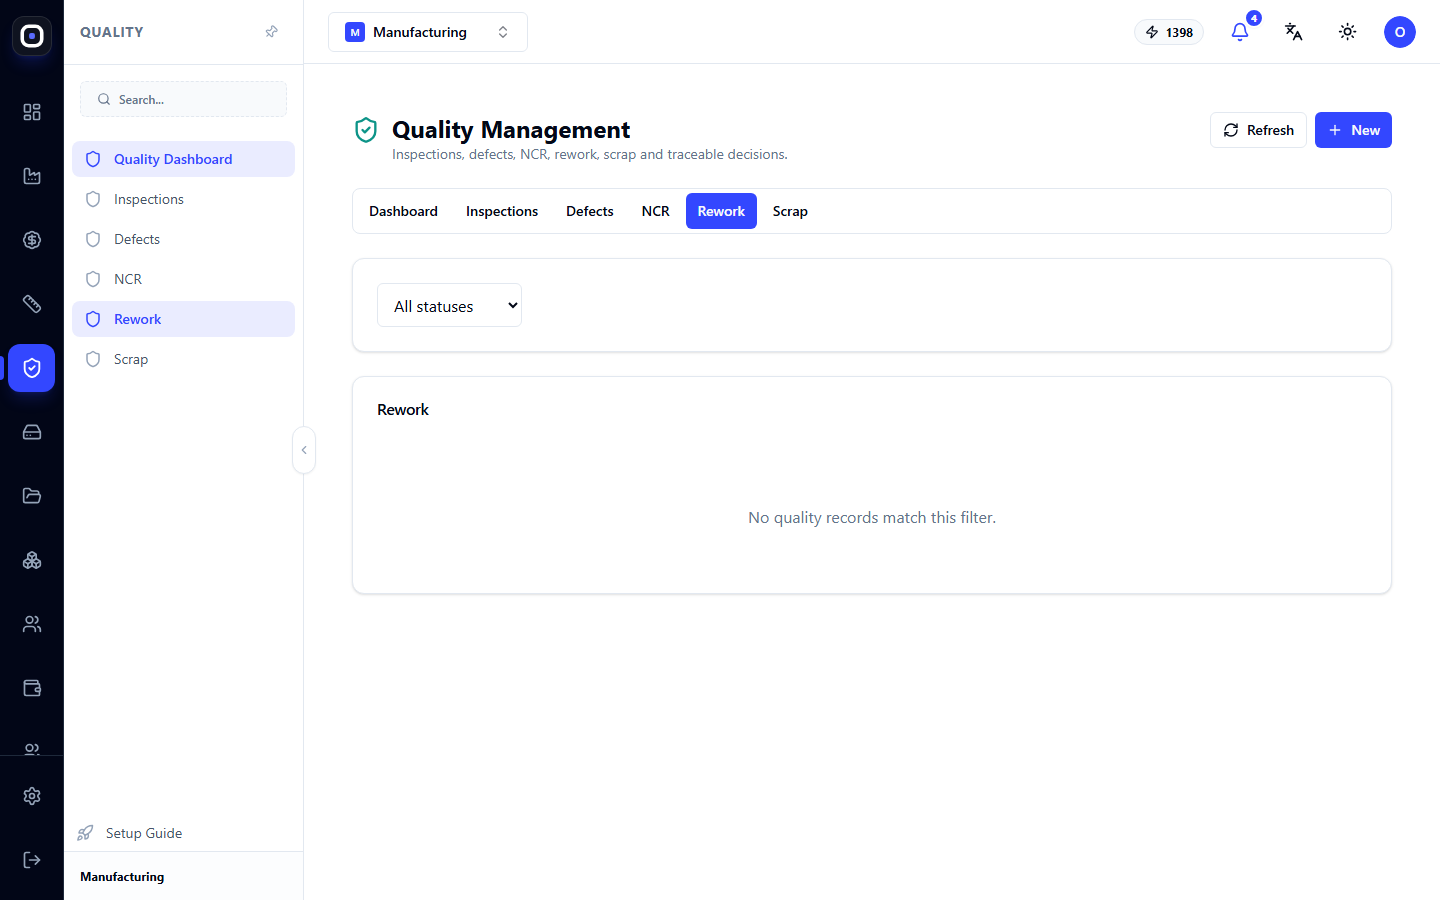The height and width of the screenshot is (900, 1440).
Task: Focus the sidebar Search field
Action: tap(183, 99)
